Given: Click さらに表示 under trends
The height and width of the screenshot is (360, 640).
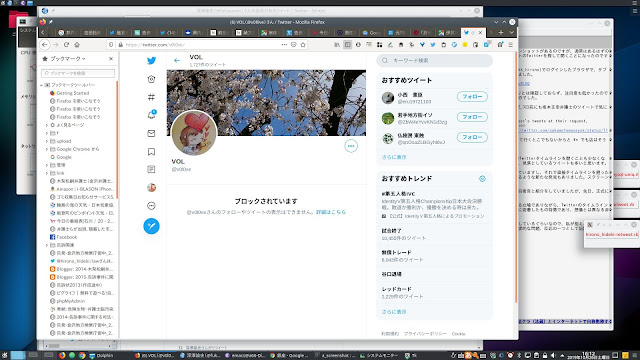Looking at the screenshot, I should pos(394,312).
